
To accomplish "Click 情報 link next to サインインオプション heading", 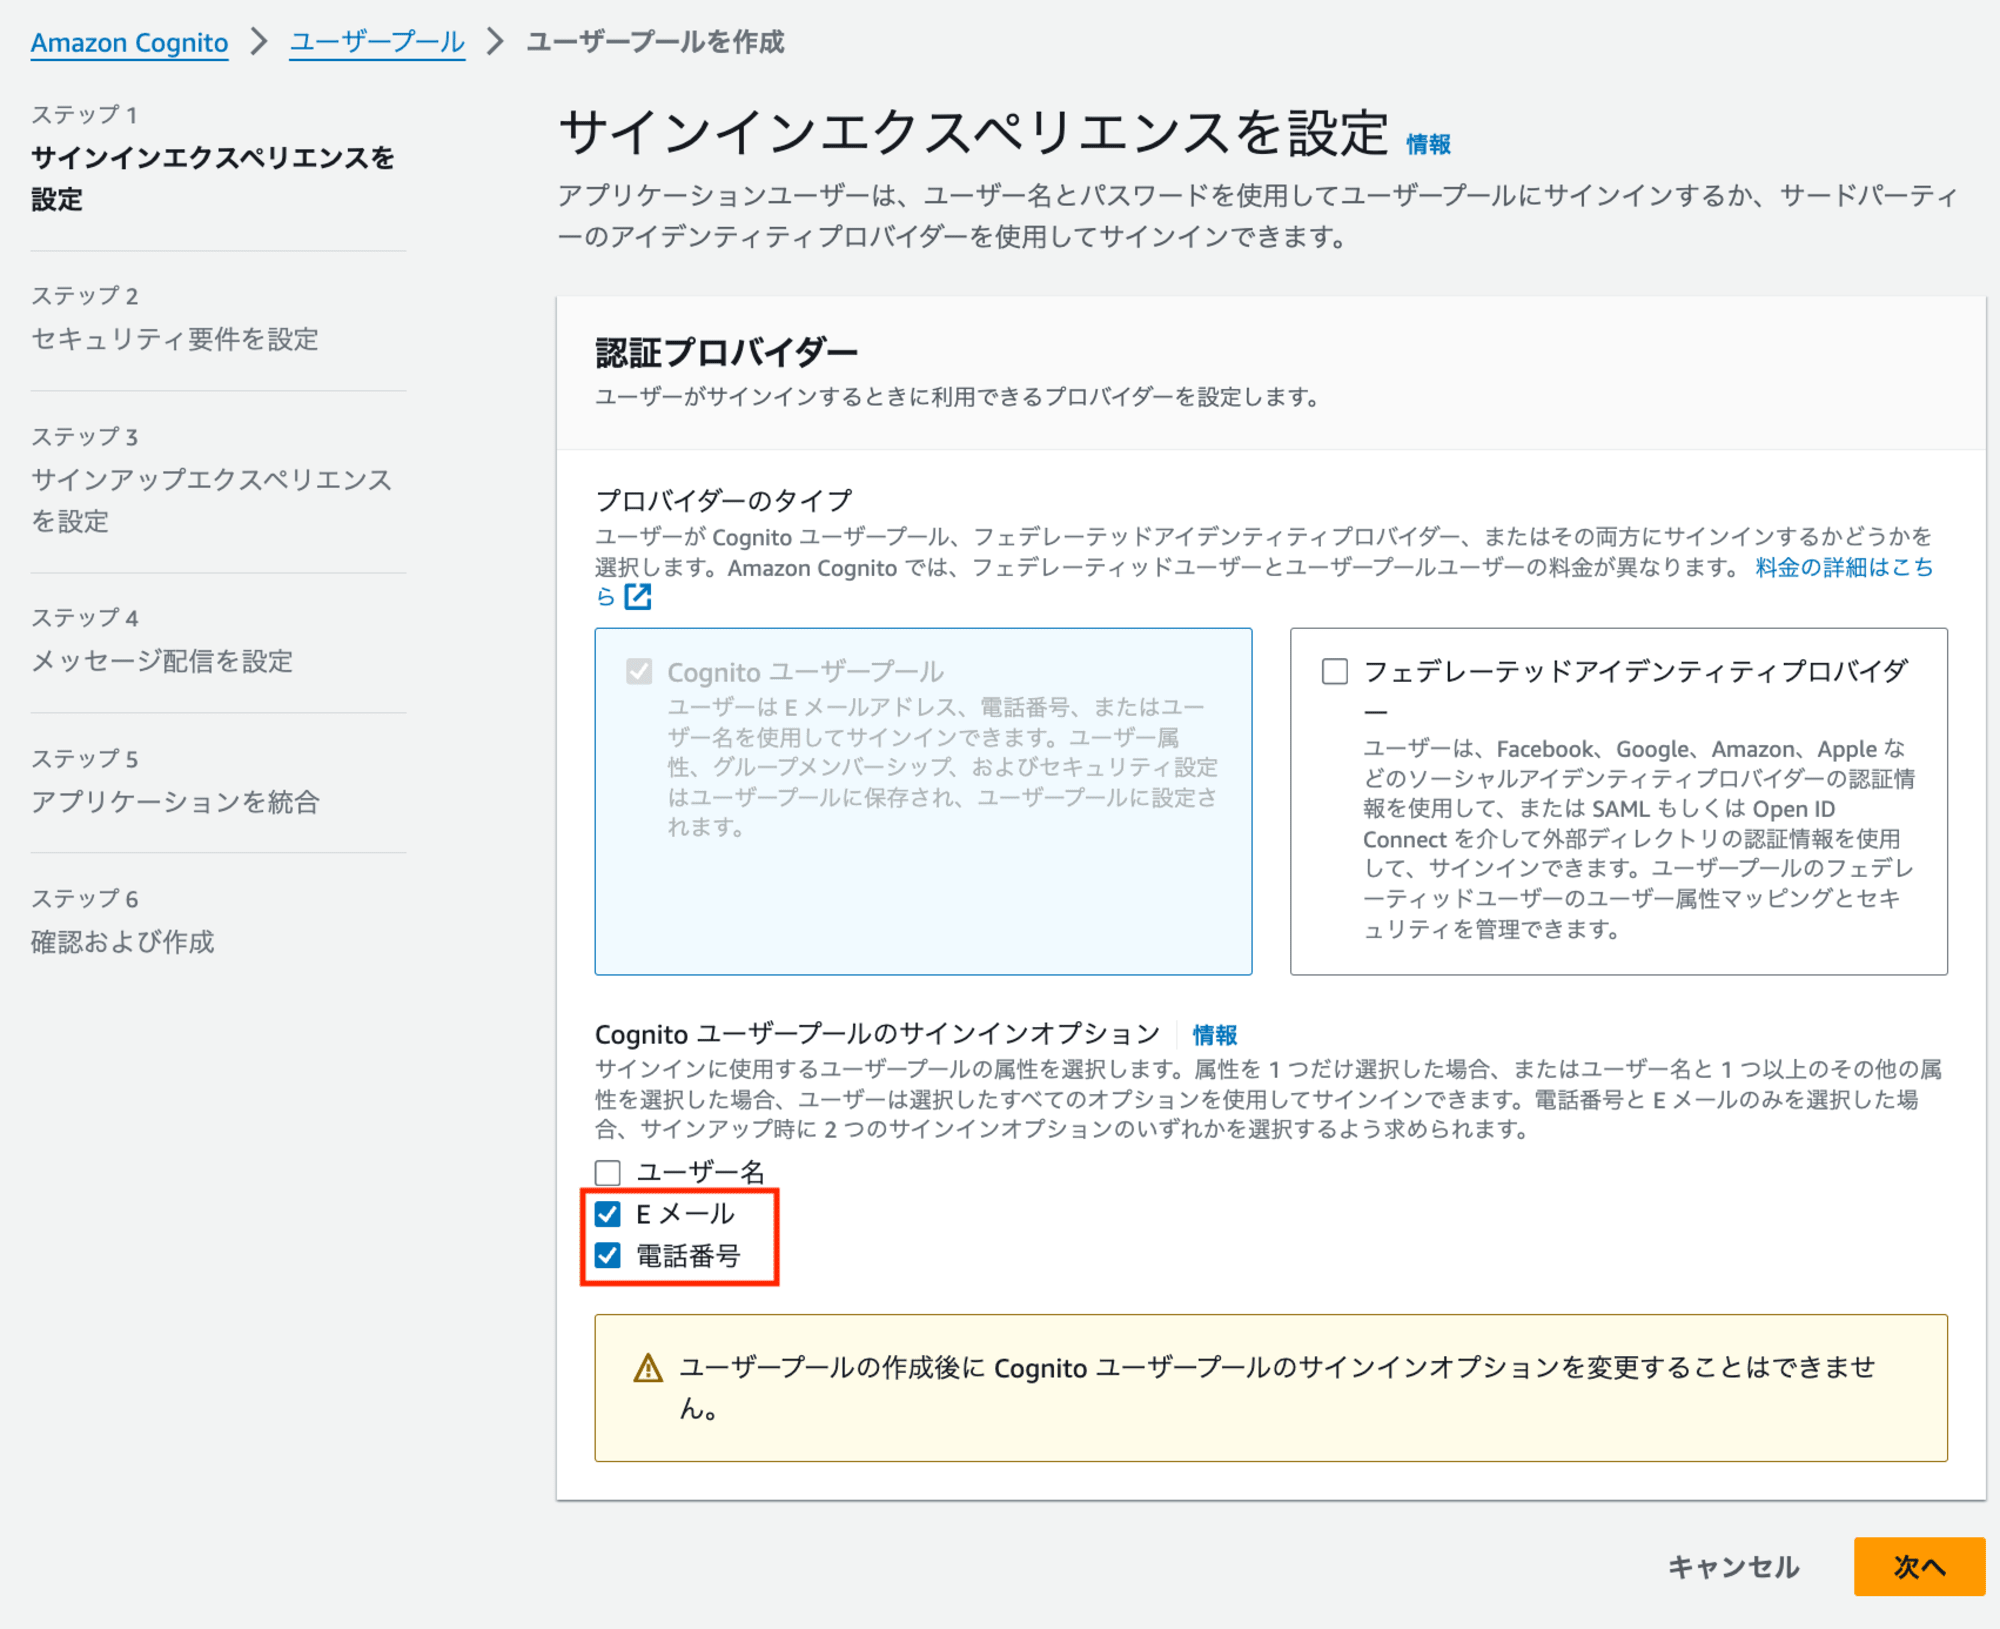I will tap(1215, 1034).
